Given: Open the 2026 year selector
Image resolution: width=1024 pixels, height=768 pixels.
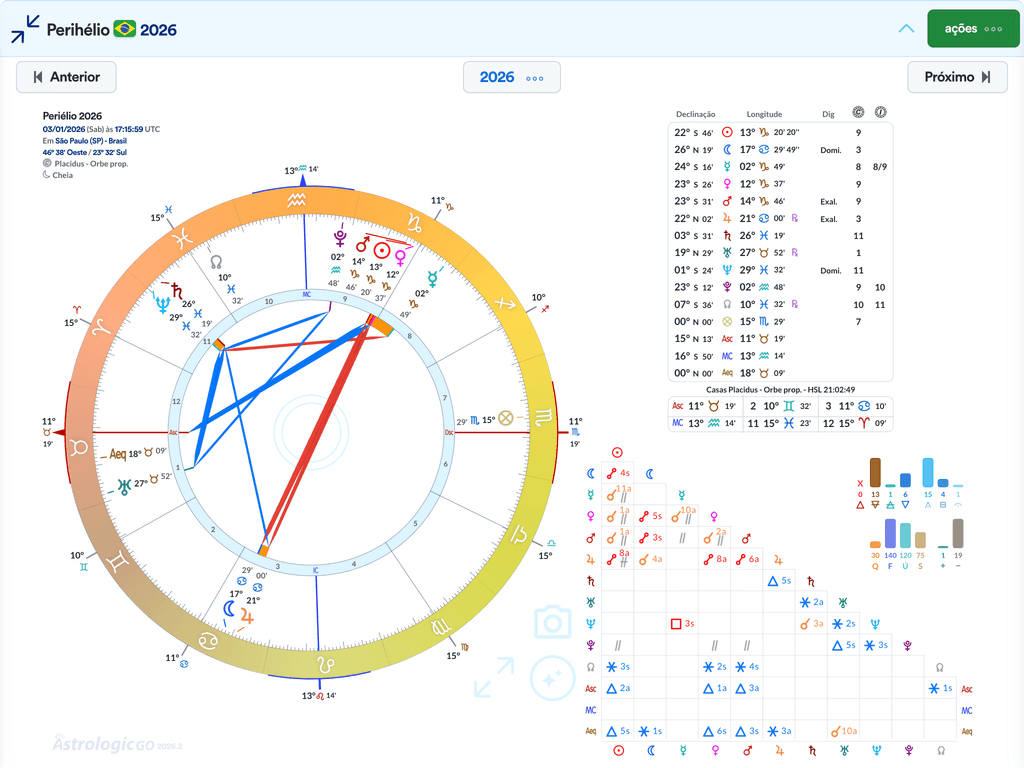Looking at the screenshot, I should [511, 77].
